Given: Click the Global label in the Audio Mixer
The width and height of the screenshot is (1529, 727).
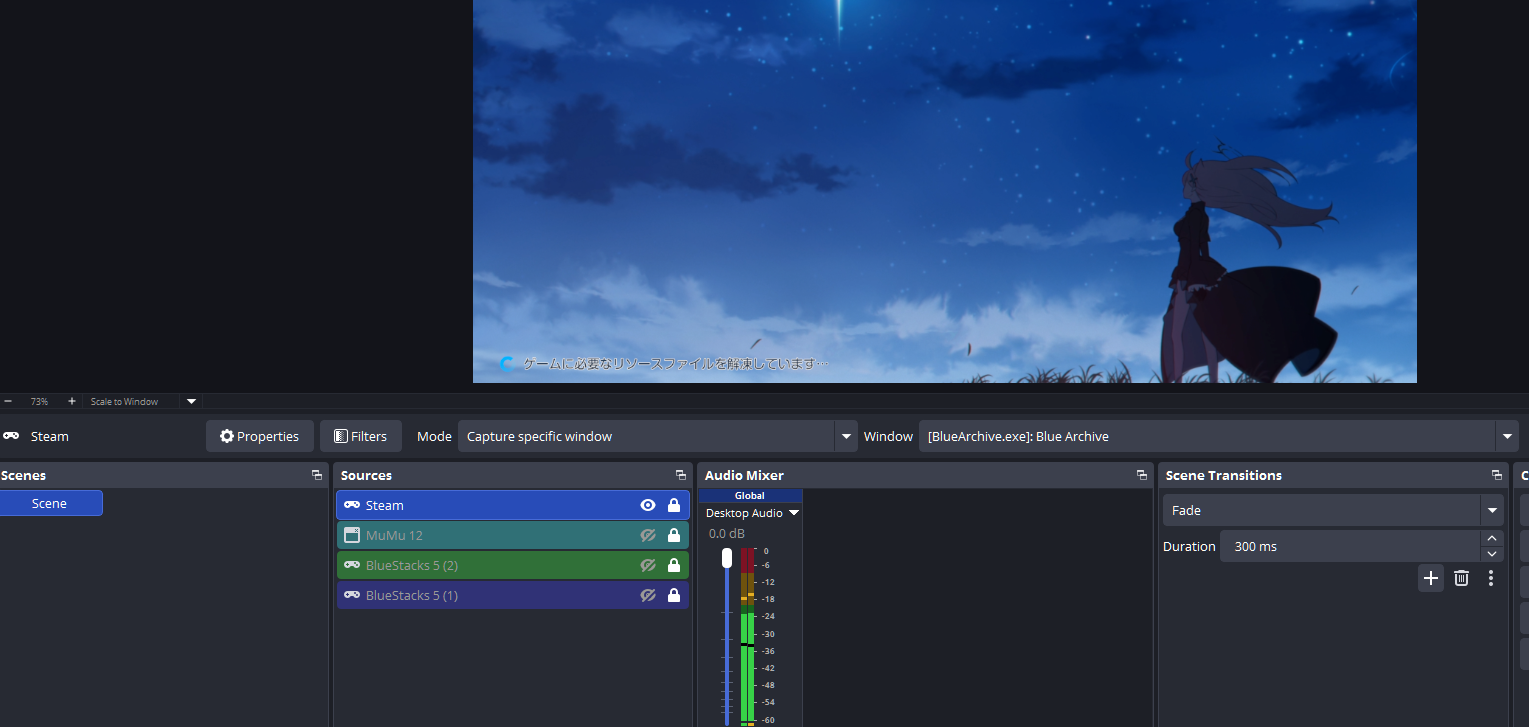Looking at the screenshot, I should coord(750,495).
